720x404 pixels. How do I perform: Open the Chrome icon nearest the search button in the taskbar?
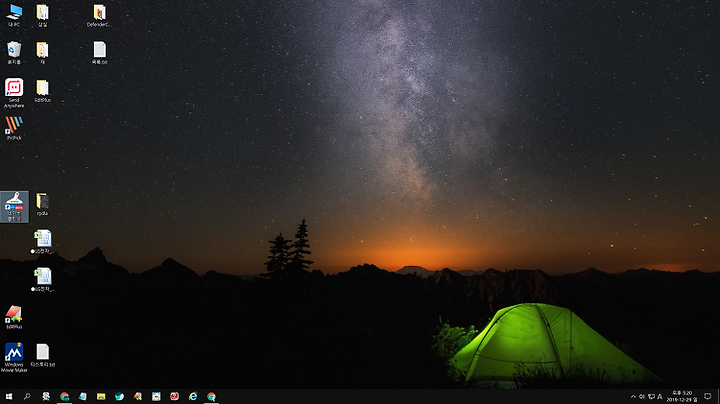64,396
